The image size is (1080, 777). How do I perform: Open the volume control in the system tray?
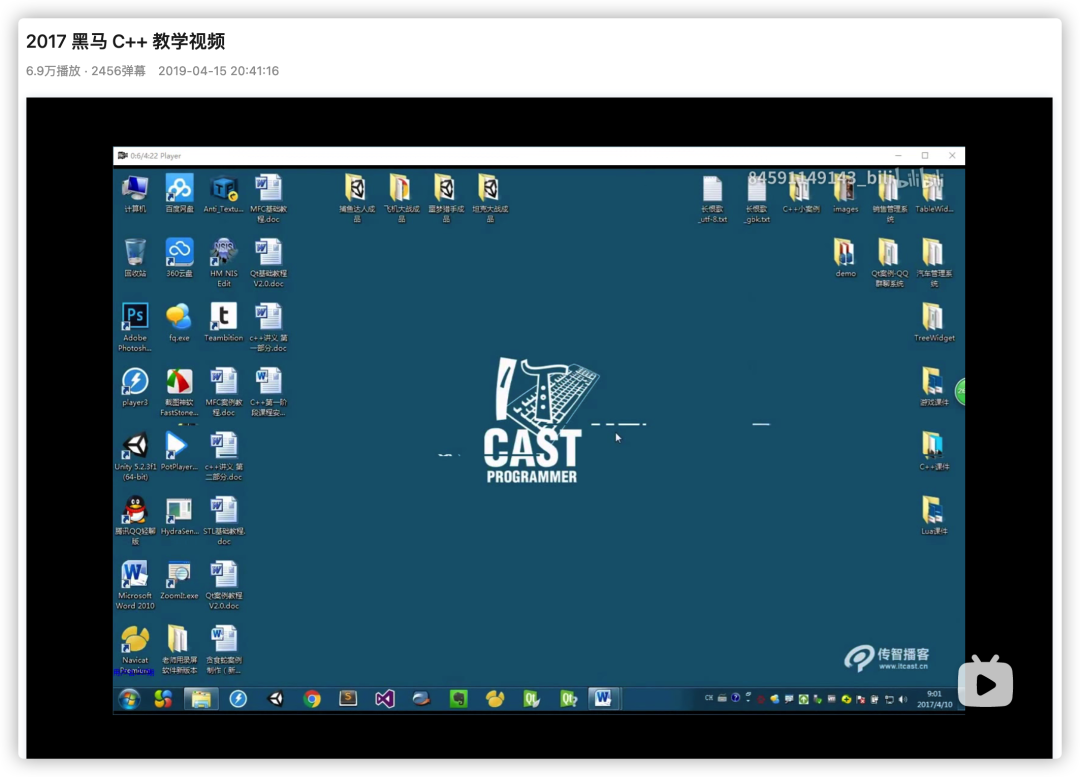coord(903,697)
